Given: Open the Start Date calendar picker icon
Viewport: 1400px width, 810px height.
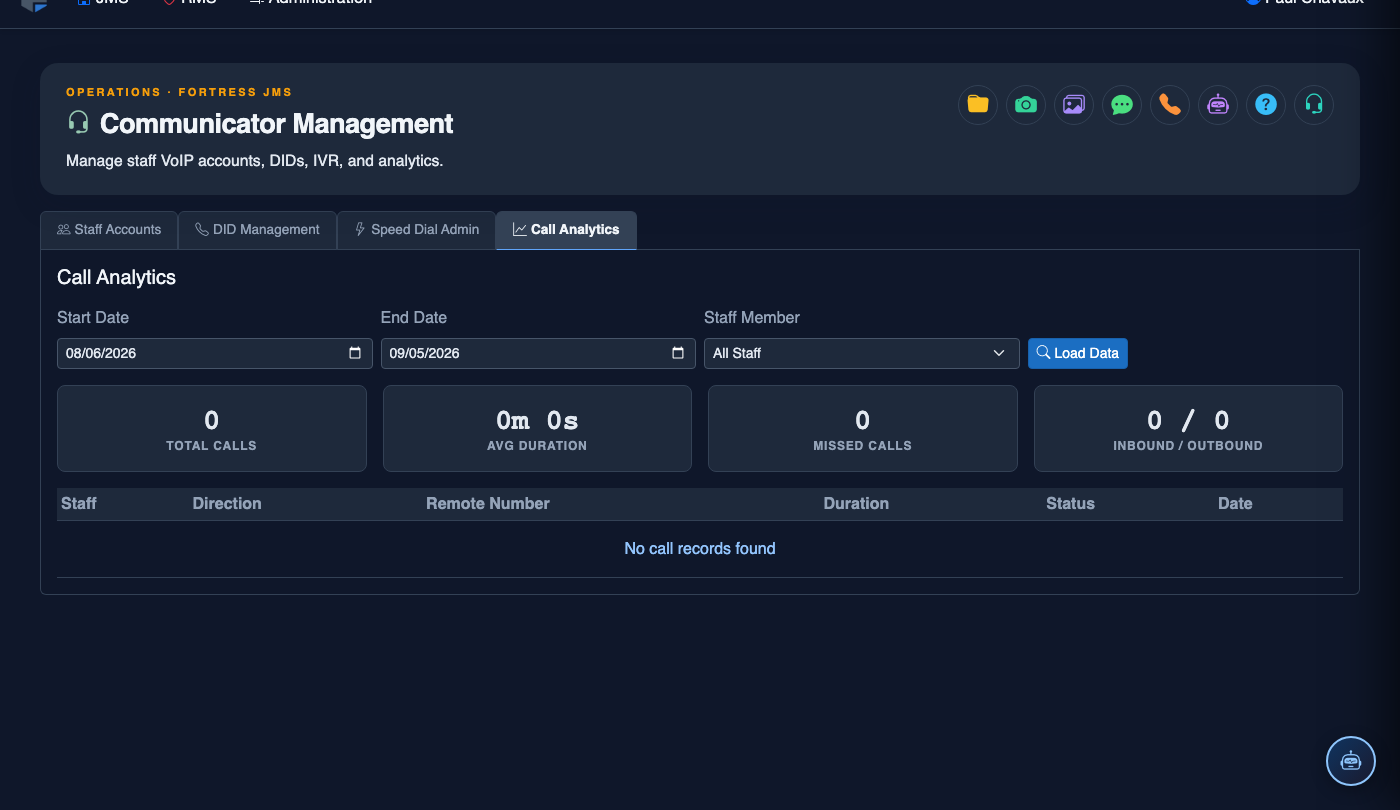Looking at the screenshot, I should (355, 353).
